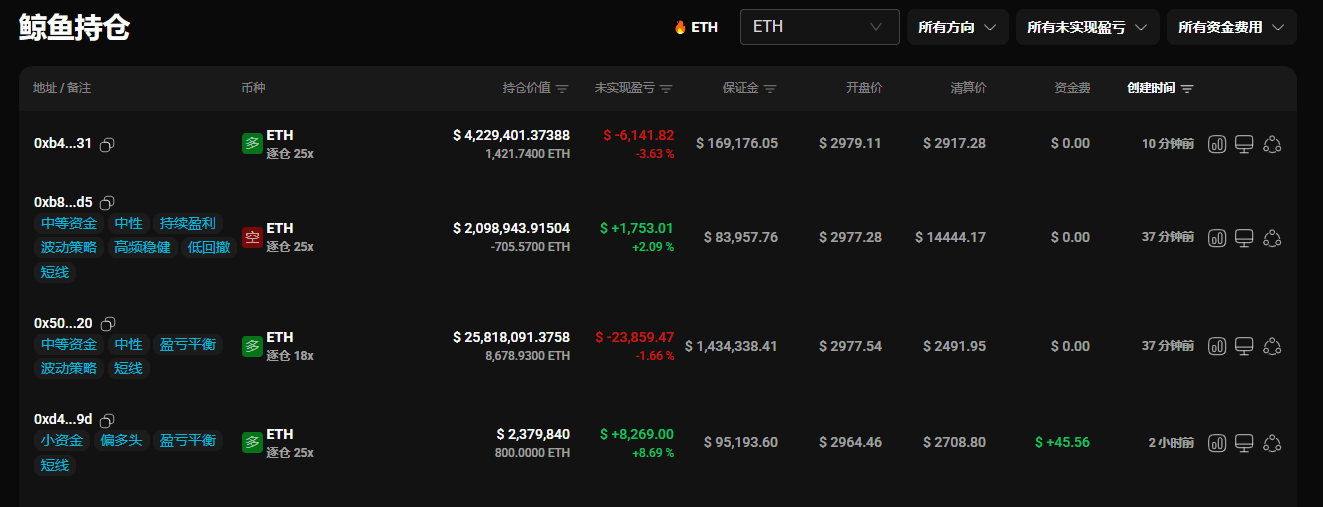Click monitor icon in the 0xb8...d5 row
The height and width of the screenshot is (507, 1323).
click(x=1244, y=238)
